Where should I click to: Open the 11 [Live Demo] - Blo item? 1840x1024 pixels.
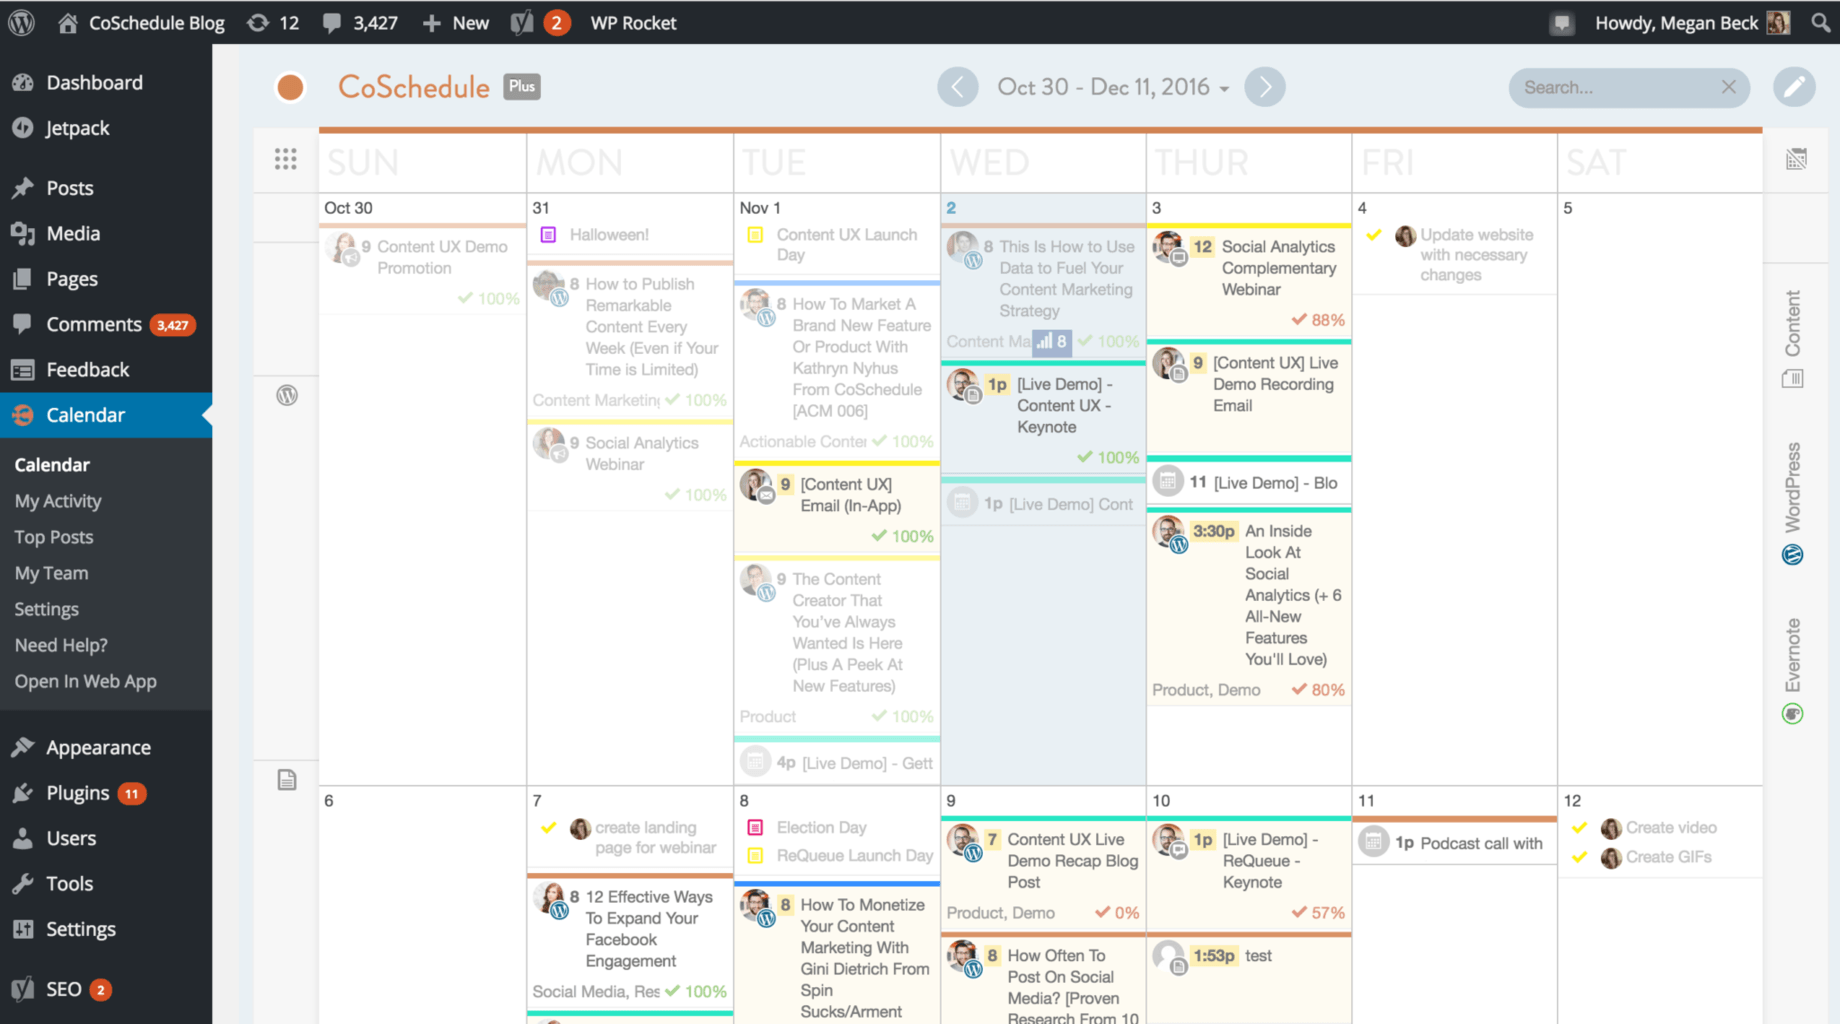1250,482
